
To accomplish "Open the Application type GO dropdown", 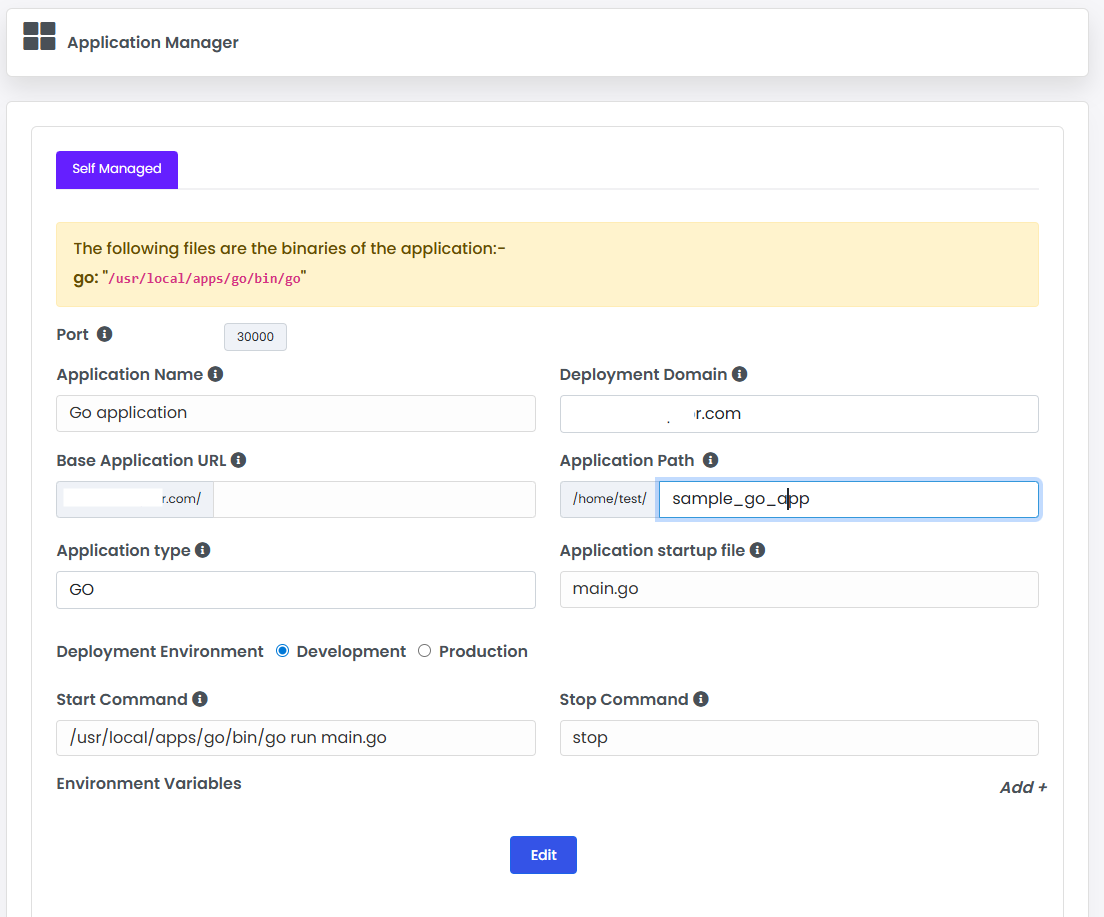I will (x=295, y=590).
